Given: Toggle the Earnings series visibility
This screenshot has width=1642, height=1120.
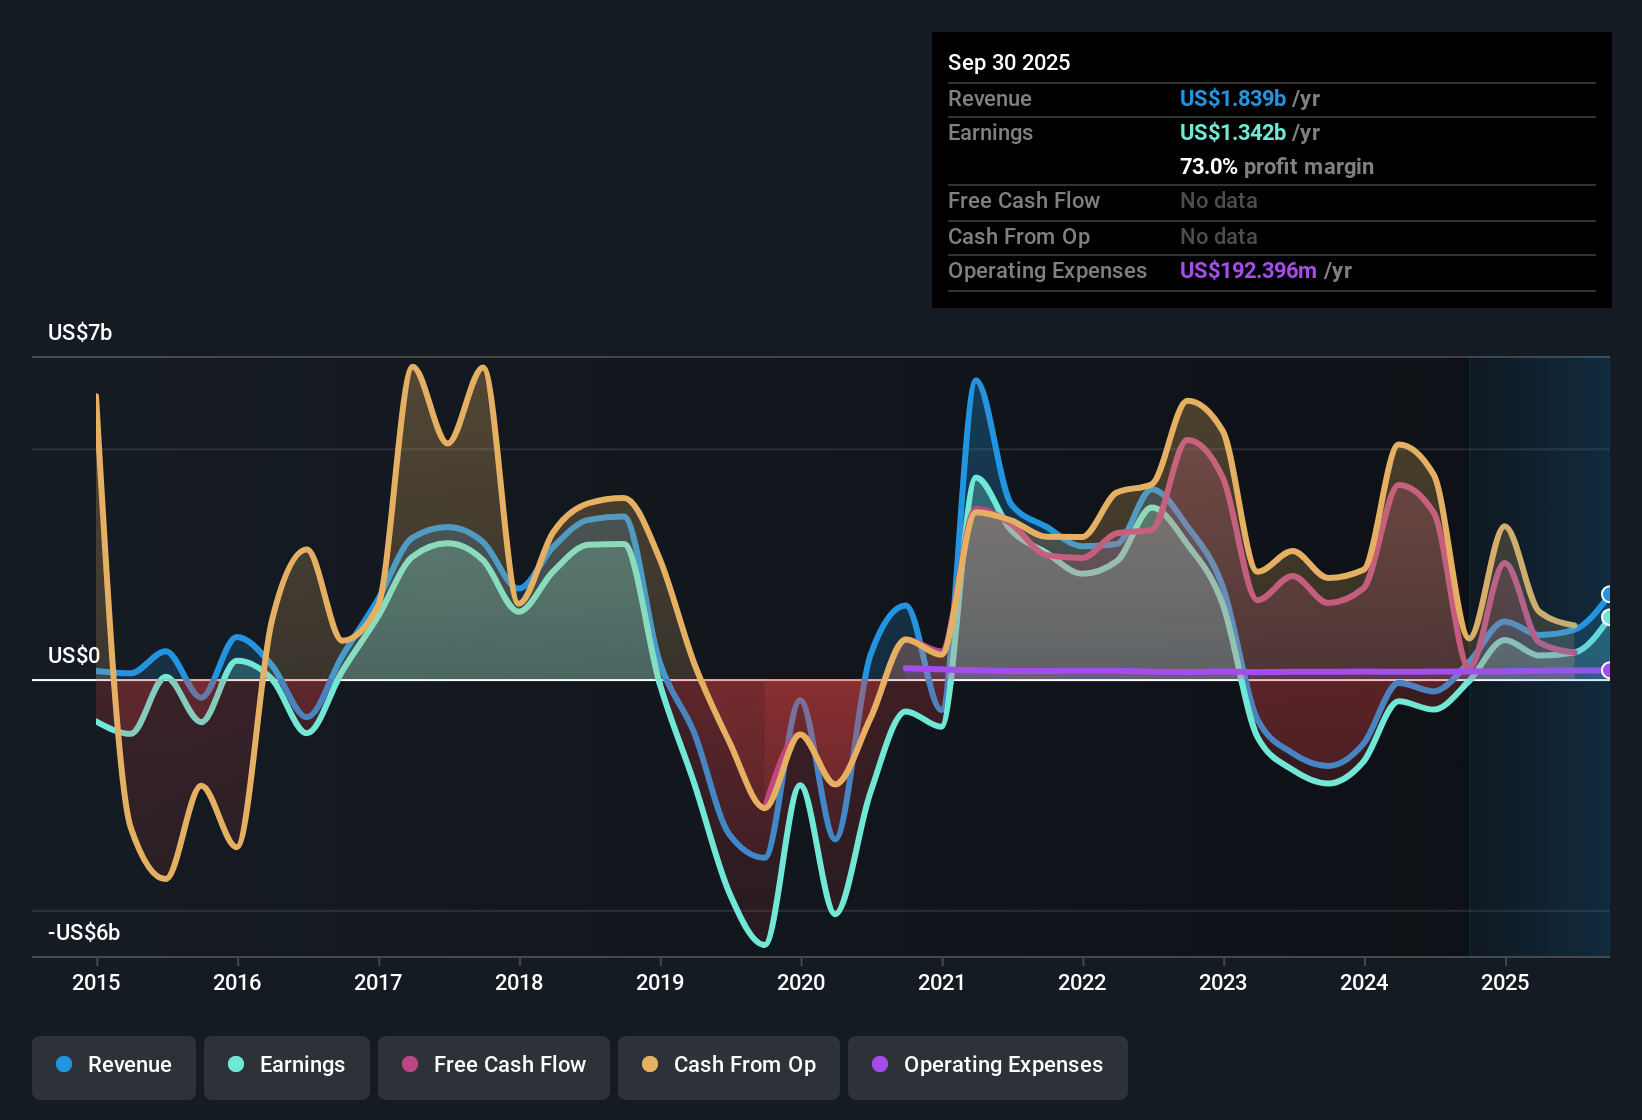Looking at the screenshot, I should tap(287, 1065).
